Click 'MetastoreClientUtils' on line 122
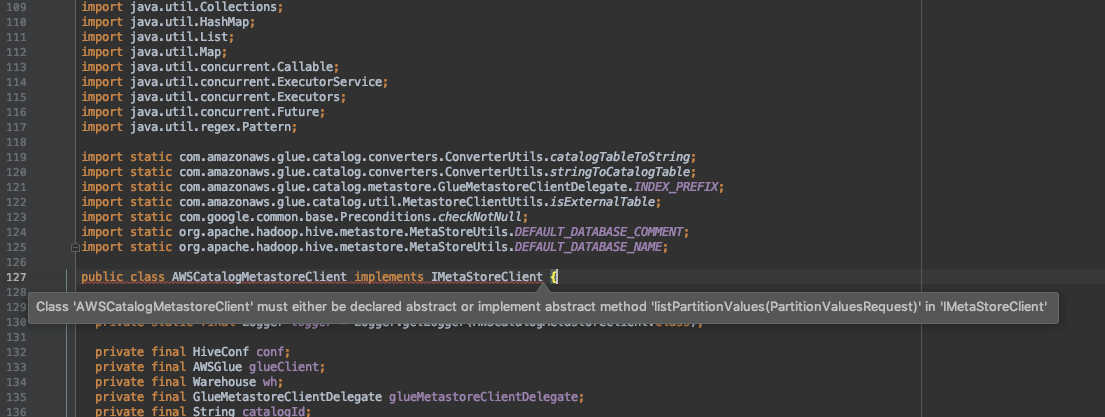 coord(473,201)
